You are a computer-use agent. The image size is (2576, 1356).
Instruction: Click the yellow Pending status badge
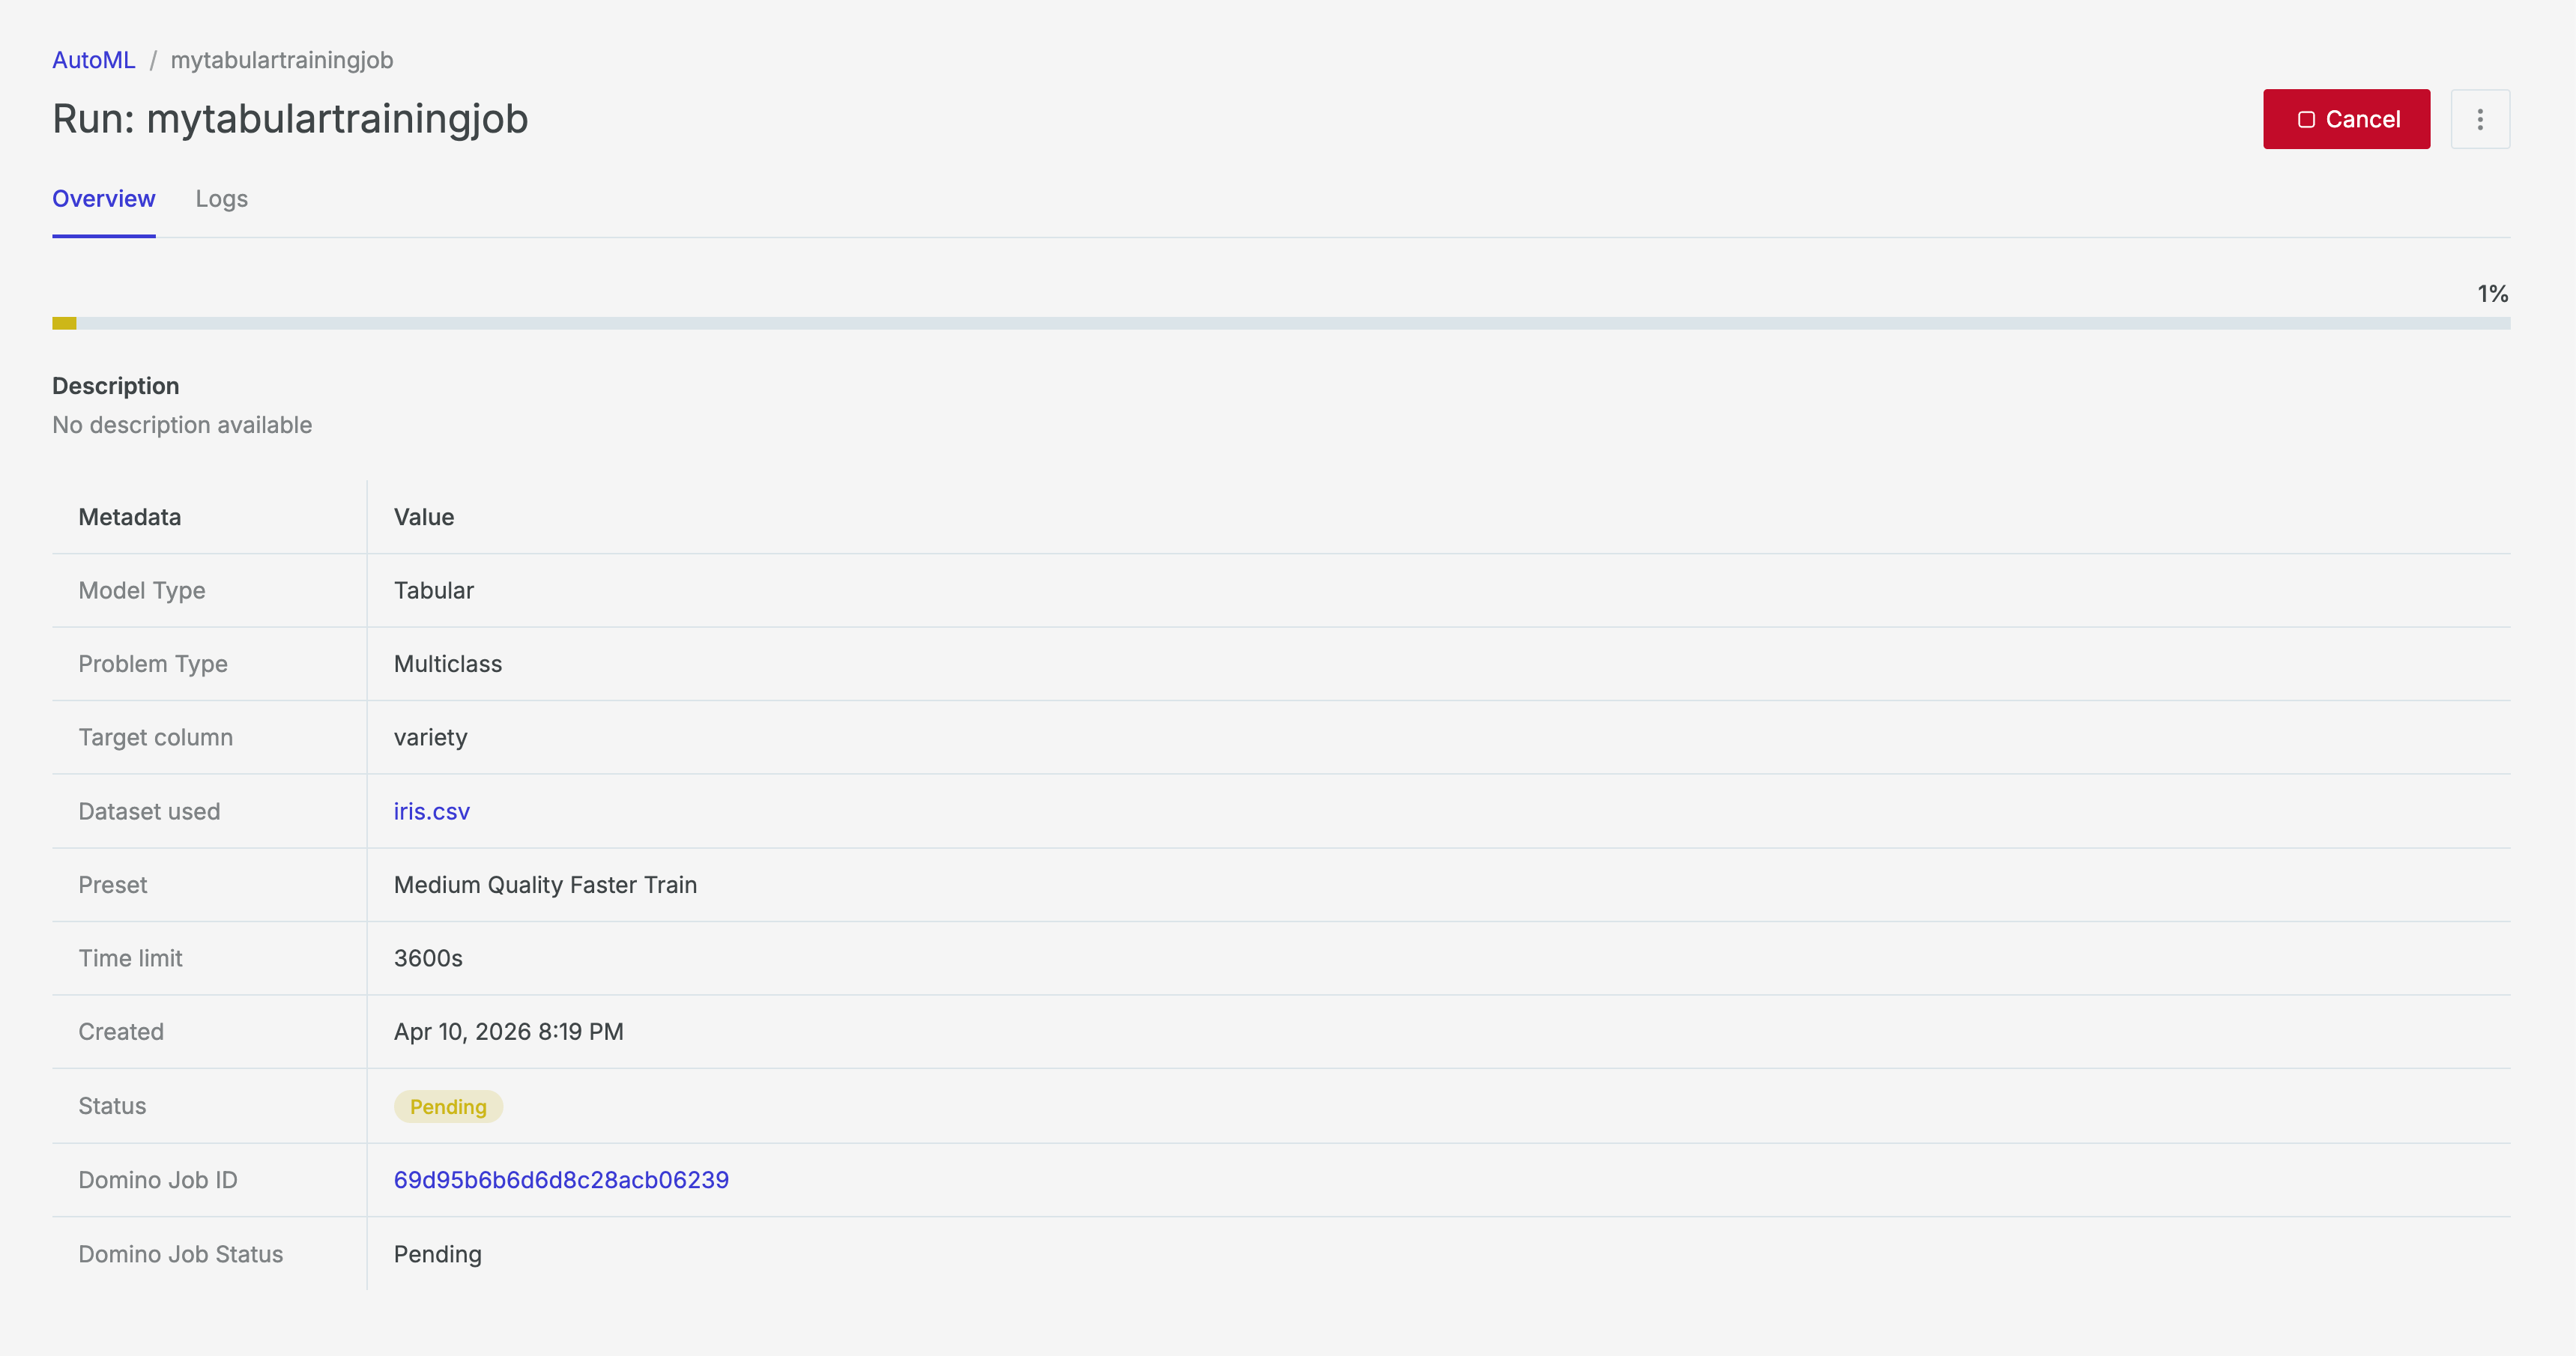coord(448,1106)
